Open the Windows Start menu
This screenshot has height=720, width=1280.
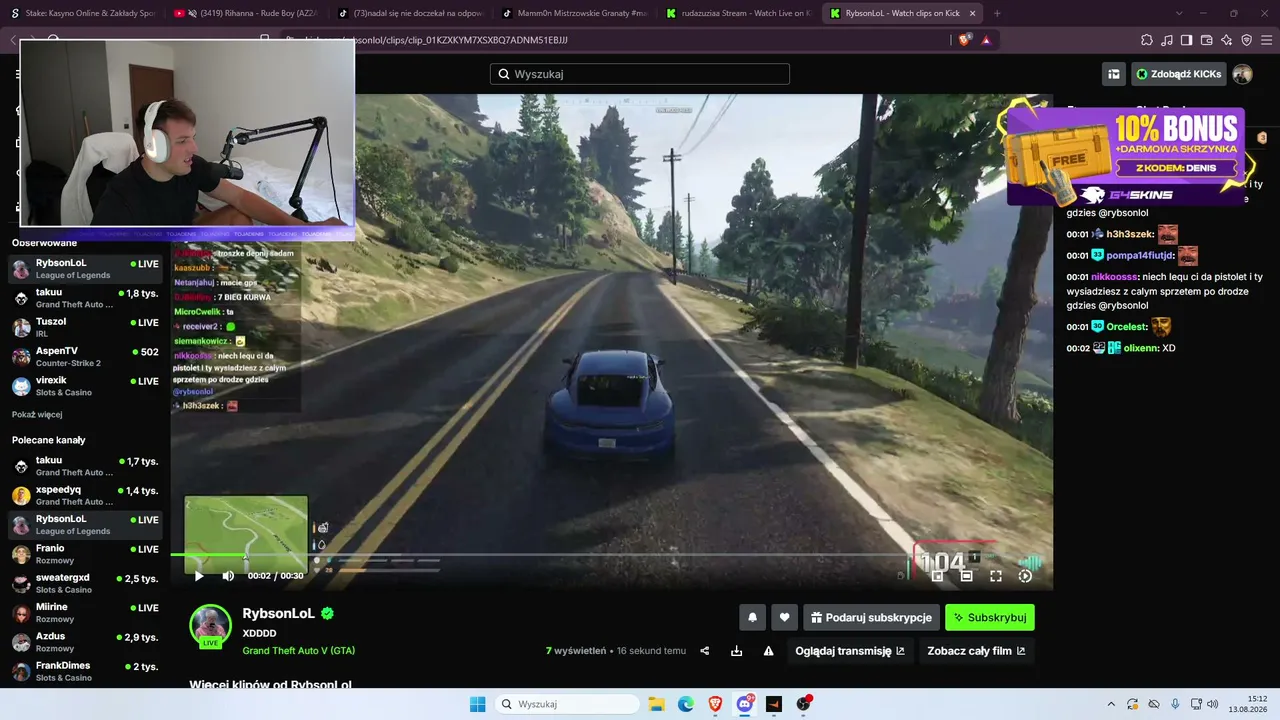pos(478,704)
